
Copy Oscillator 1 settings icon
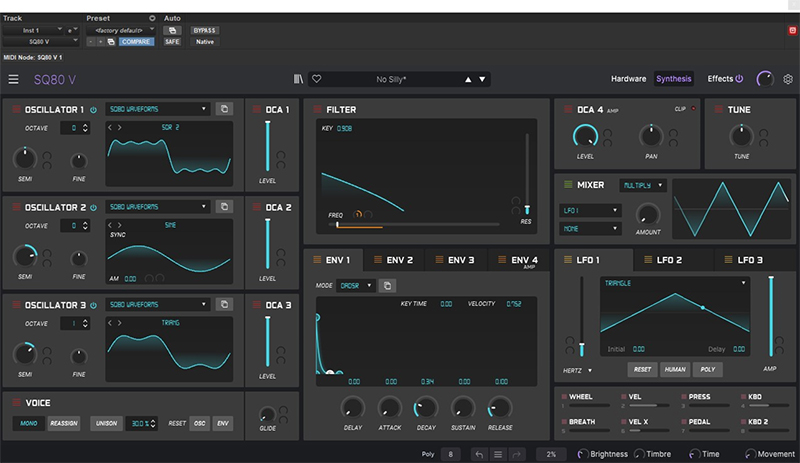pyautogui.click(x=224, y=109)
